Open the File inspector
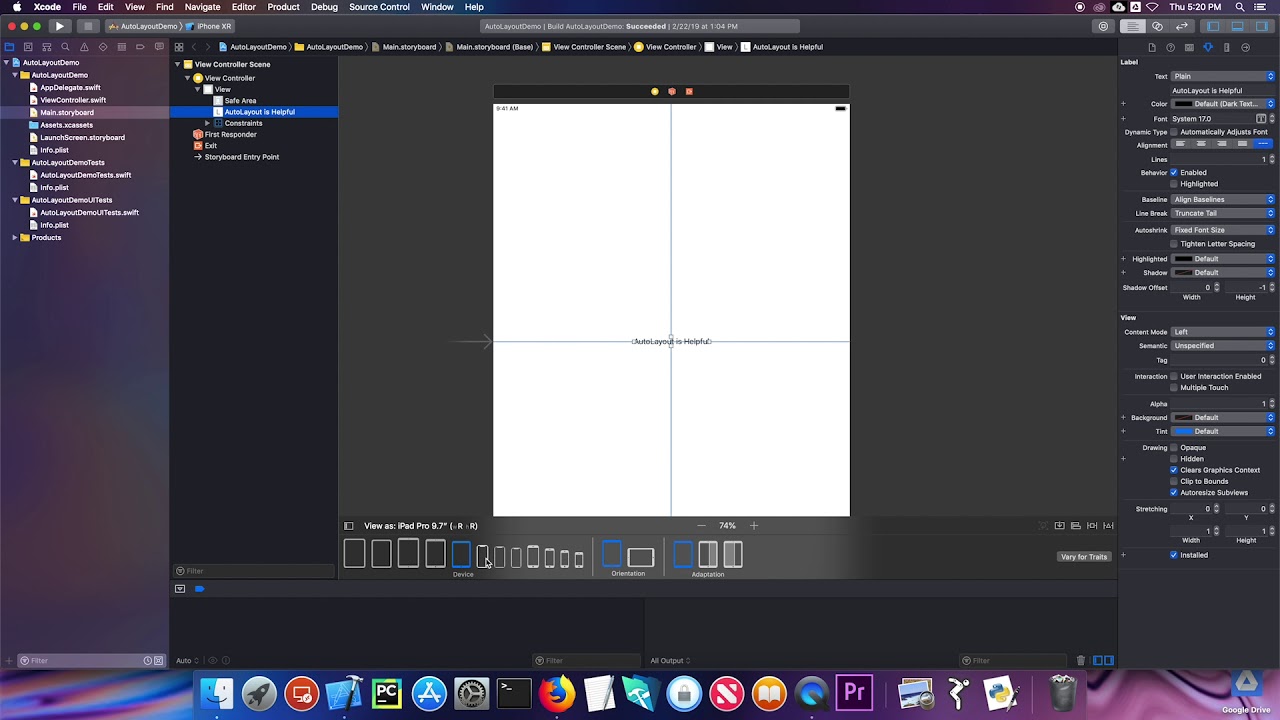The width and height of the screenshot is (1280, 720). [1152, 47]
